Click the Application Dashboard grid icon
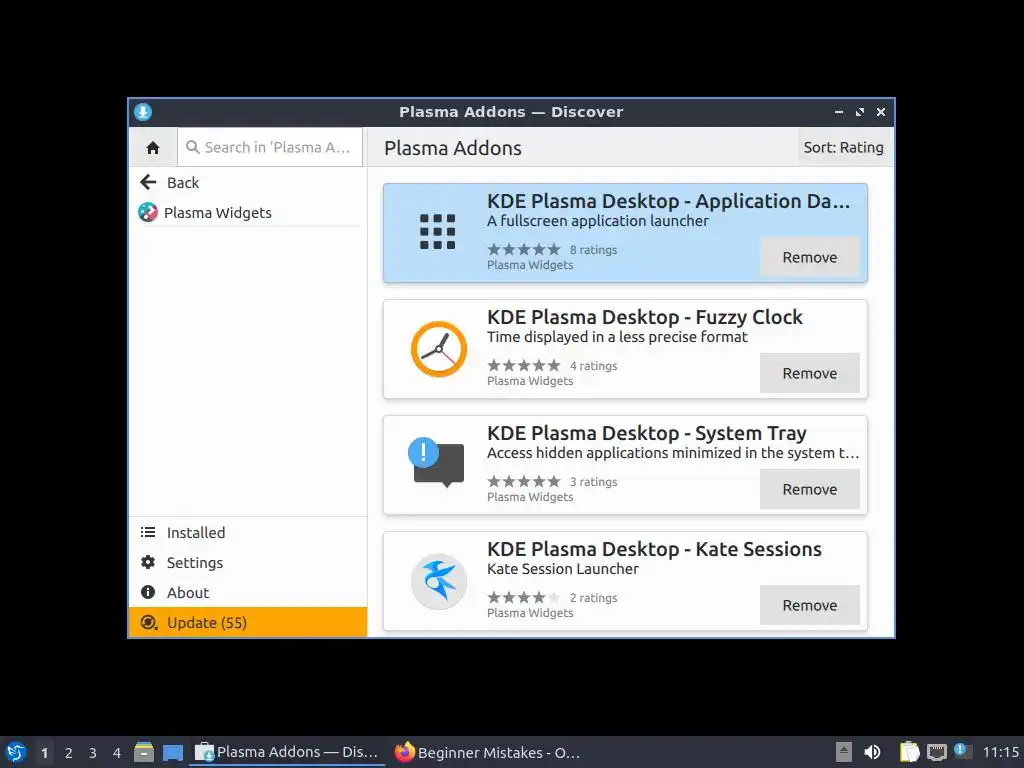1024x768 pixels. tap(438, 232)
